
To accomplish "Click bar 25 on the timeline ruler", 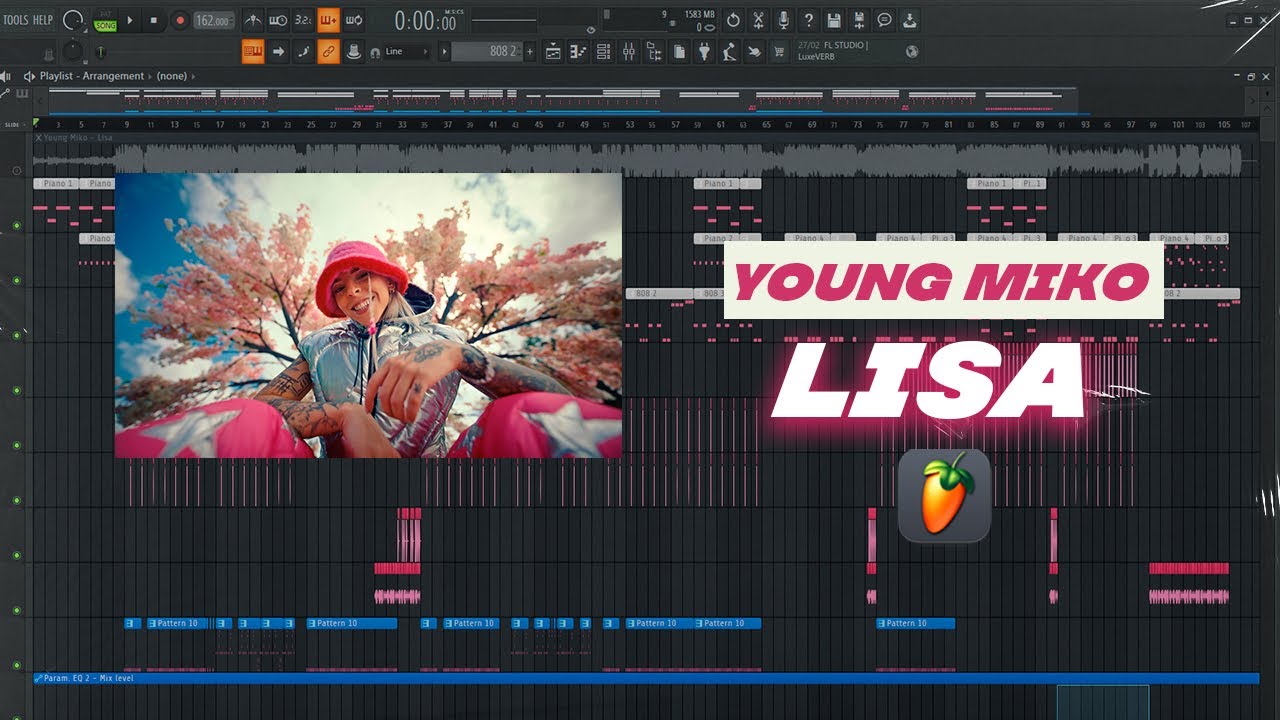I will tap(311, 125).
